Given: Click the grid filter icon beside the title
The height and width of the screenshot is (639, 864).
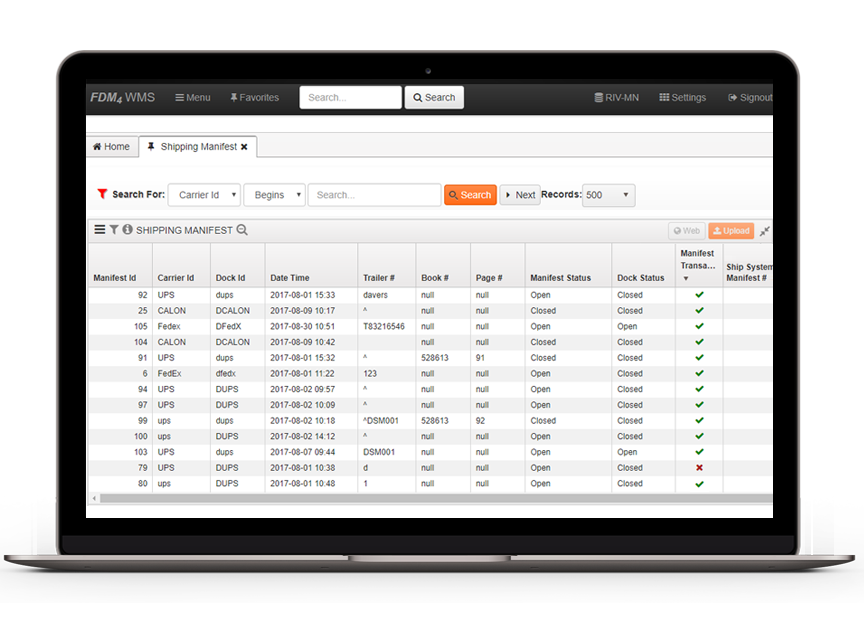Looking at the screenshot, I should pos(114,230).
